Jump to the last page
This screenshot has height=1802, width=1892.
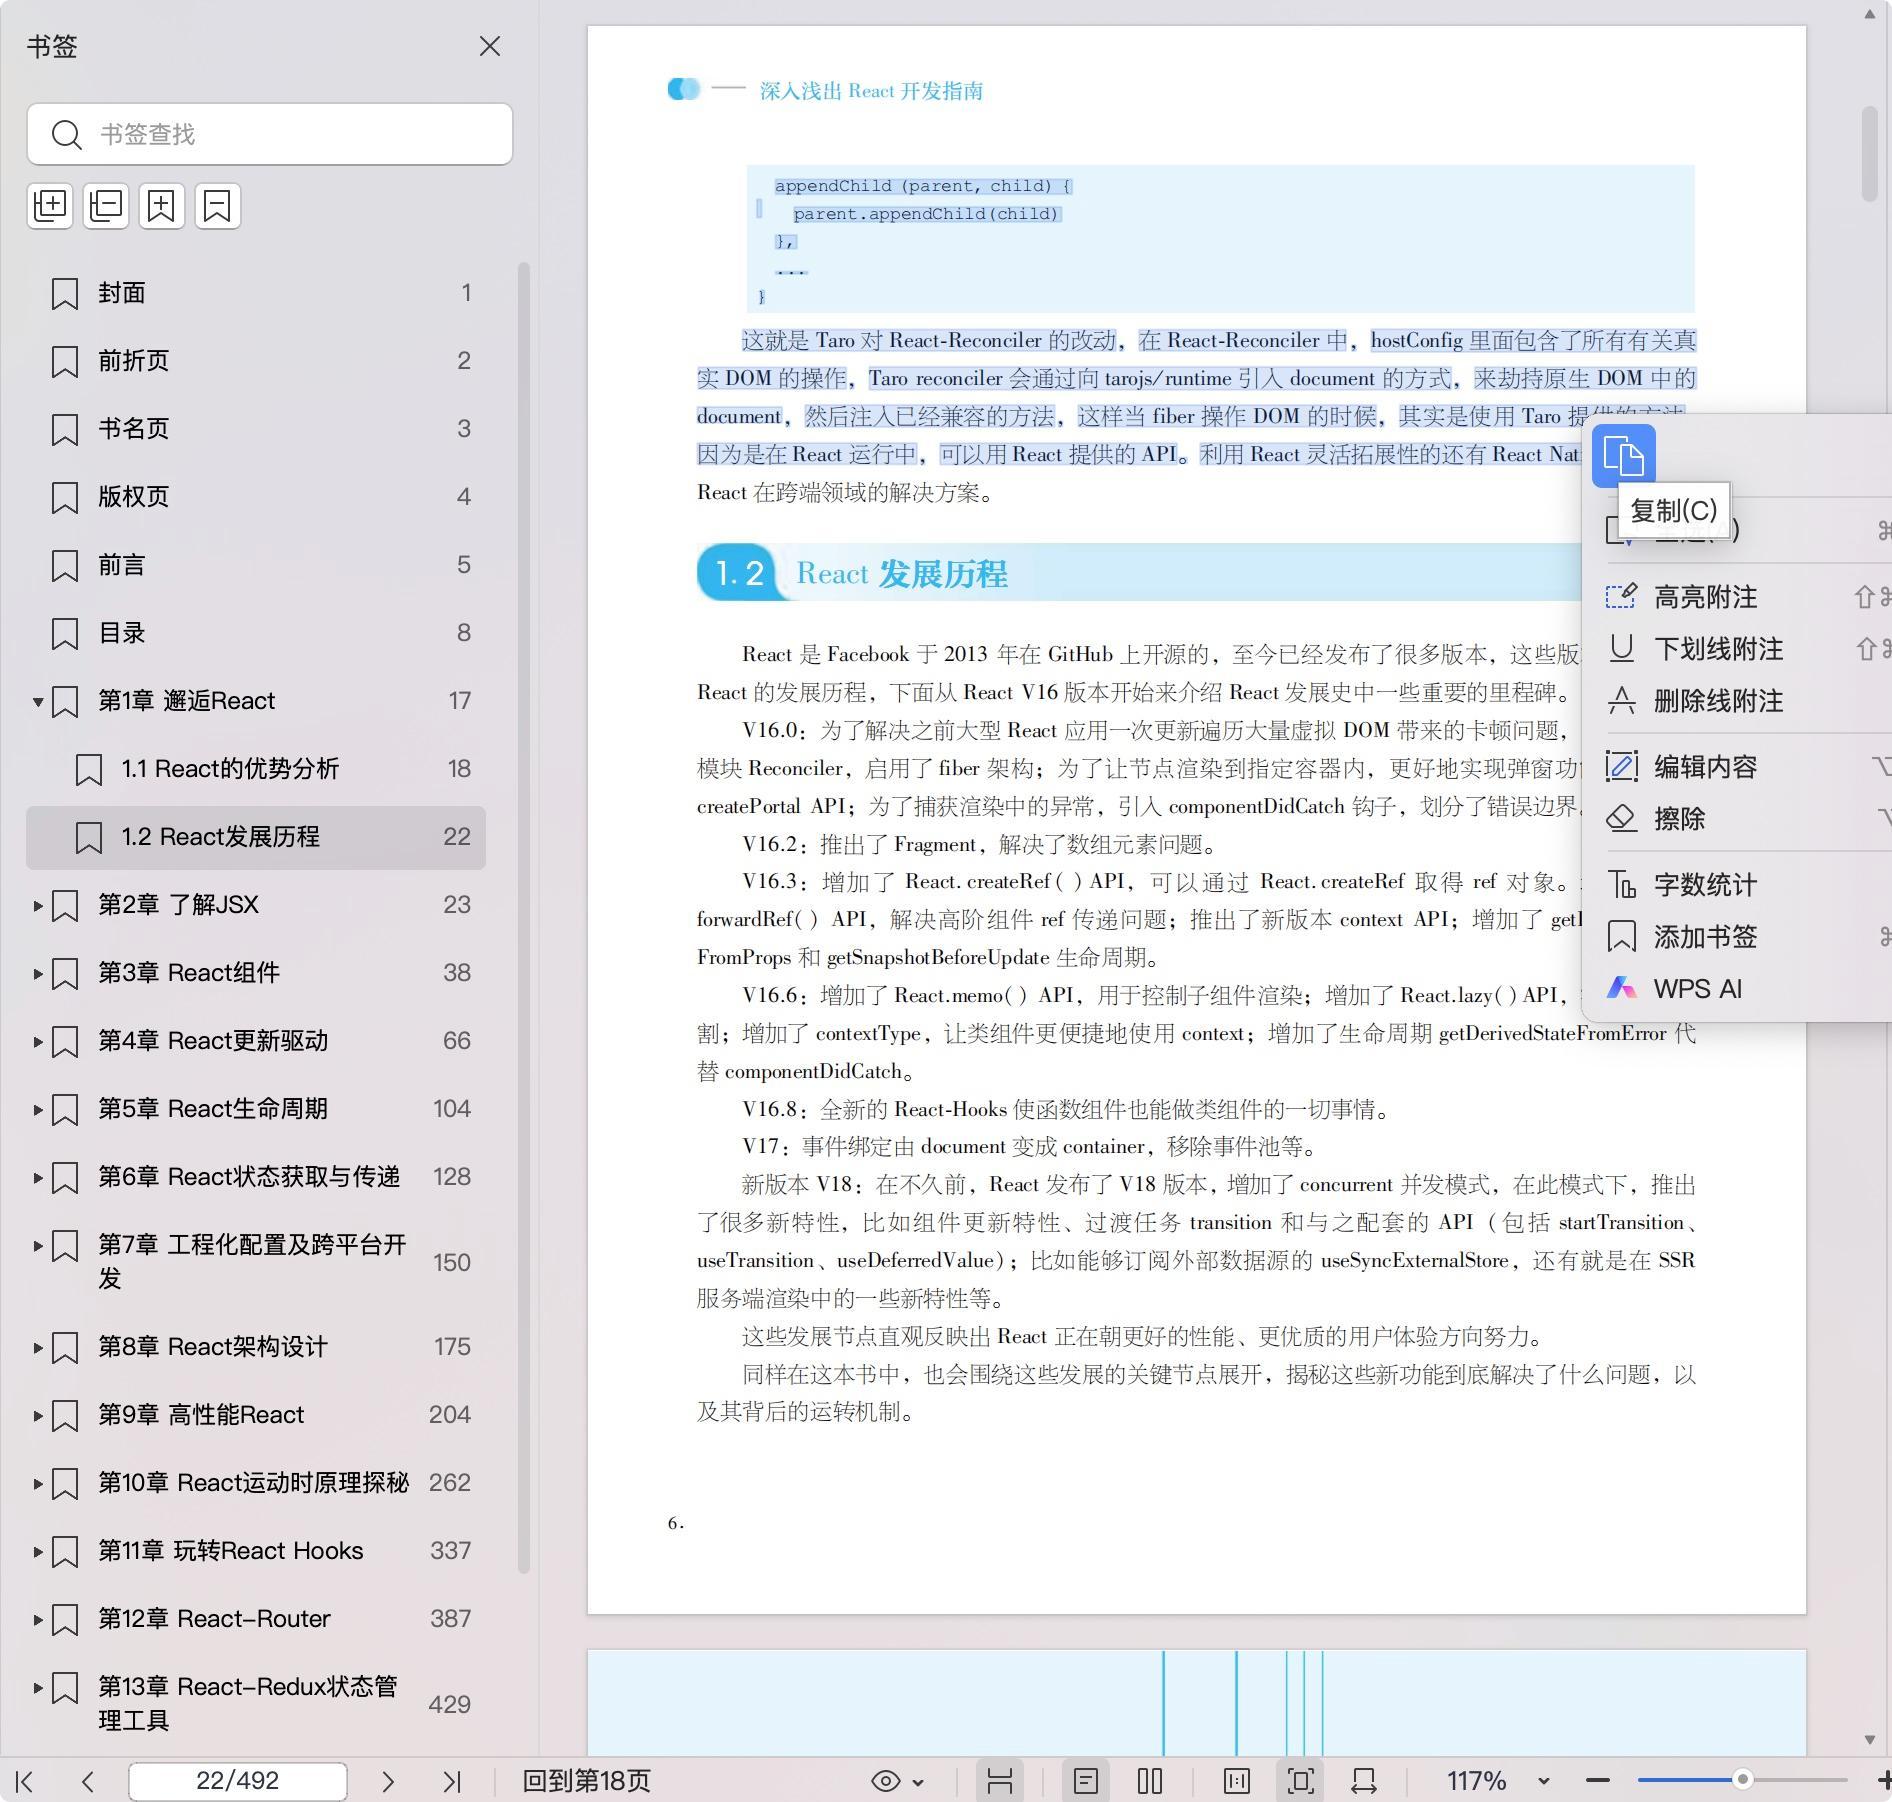tap(452, 1781)
